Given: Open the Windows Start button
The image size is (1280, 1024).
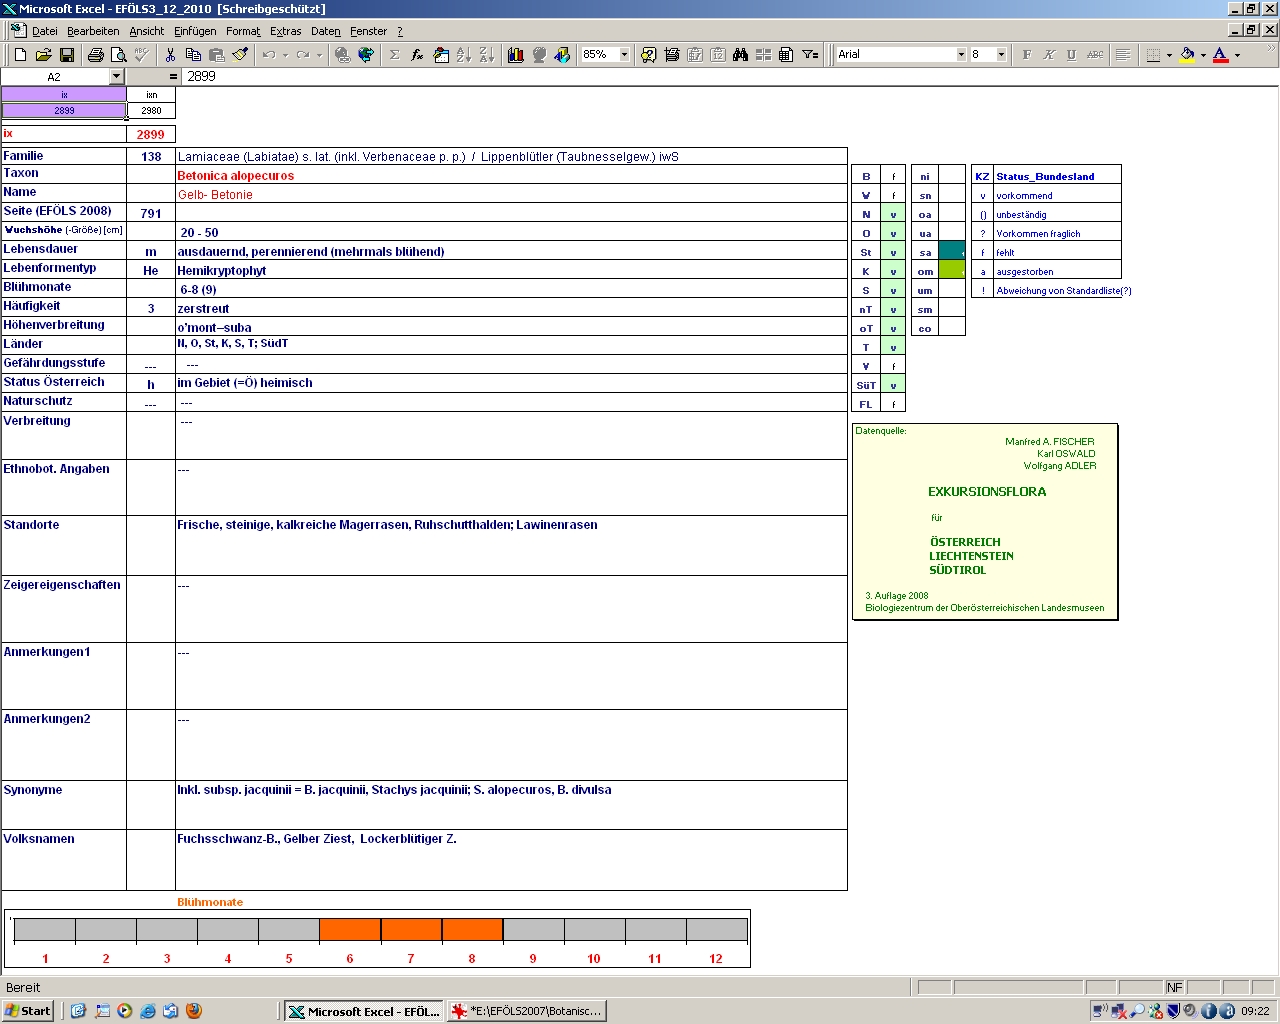Looking at the screenshot, I should [x=28, y=1011].
